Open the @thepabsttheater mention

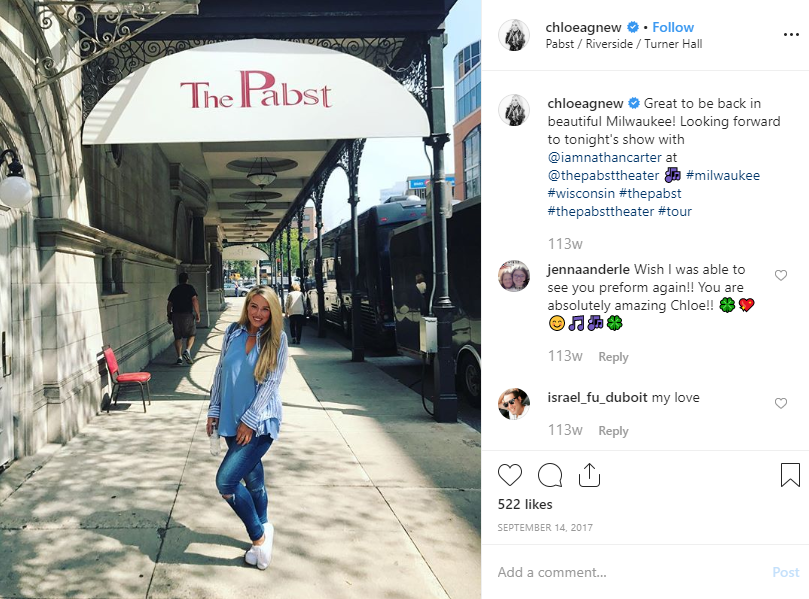(603, 175)
